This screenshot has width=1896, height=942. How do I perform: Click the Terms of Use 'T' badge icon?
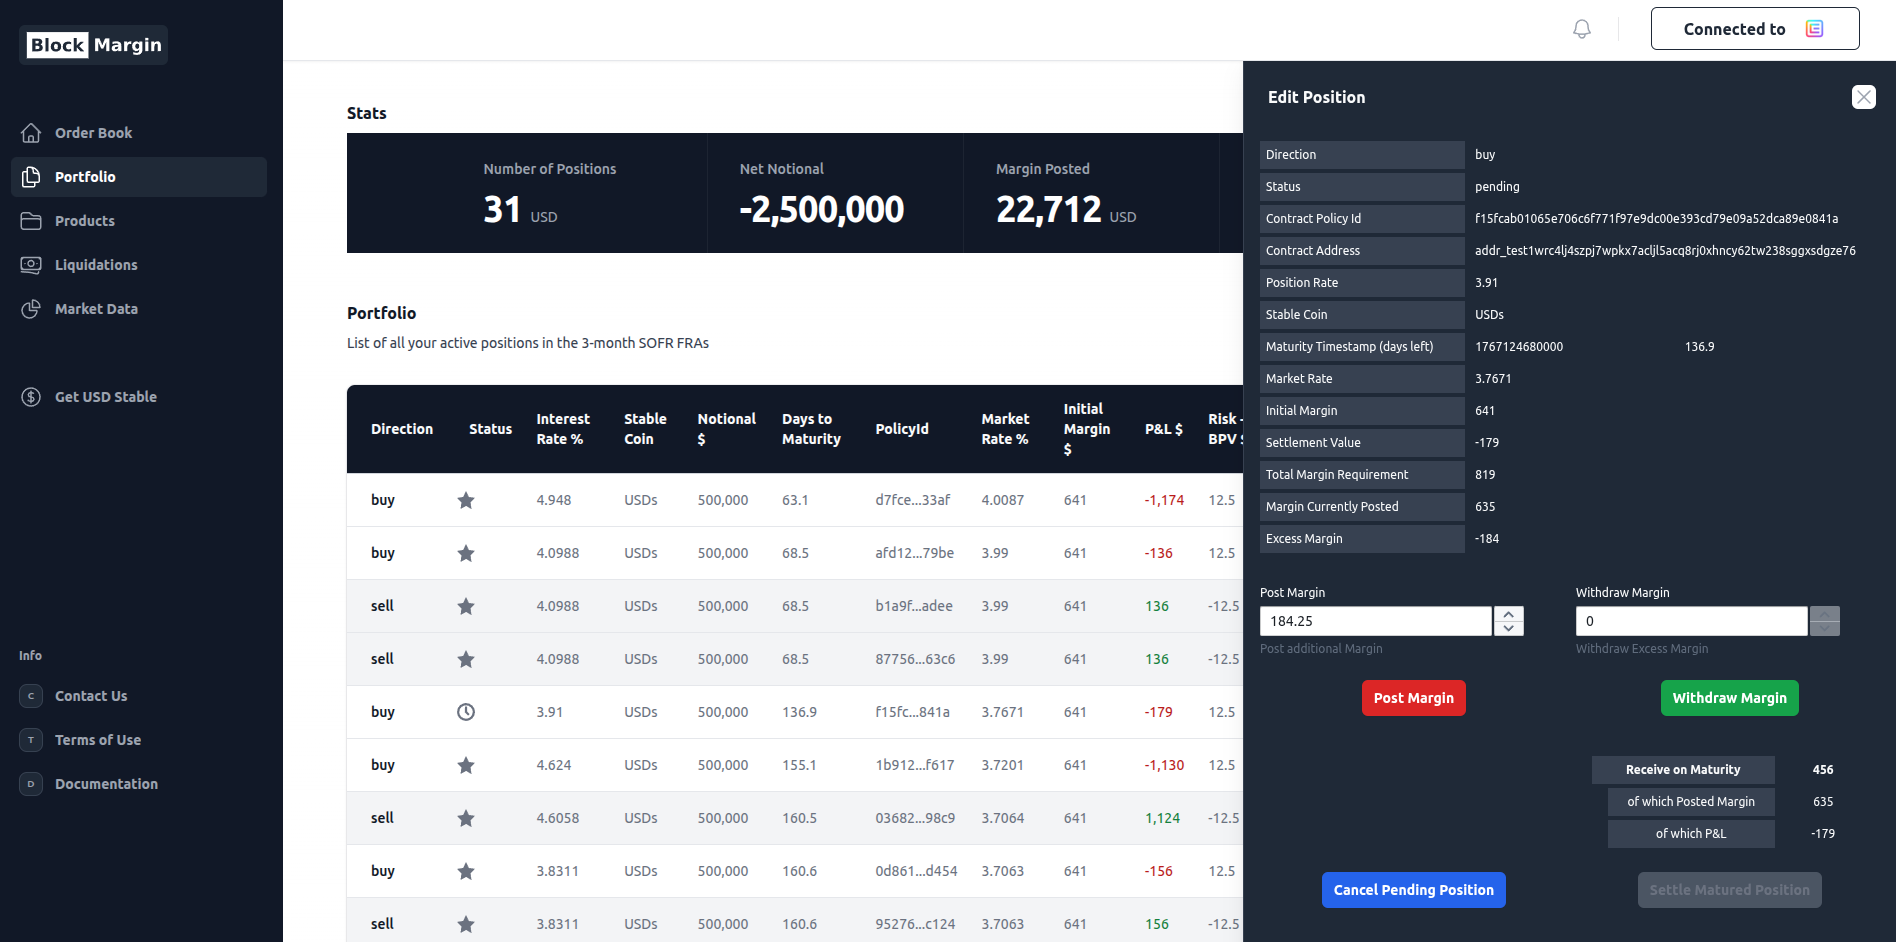pos(31,740)
